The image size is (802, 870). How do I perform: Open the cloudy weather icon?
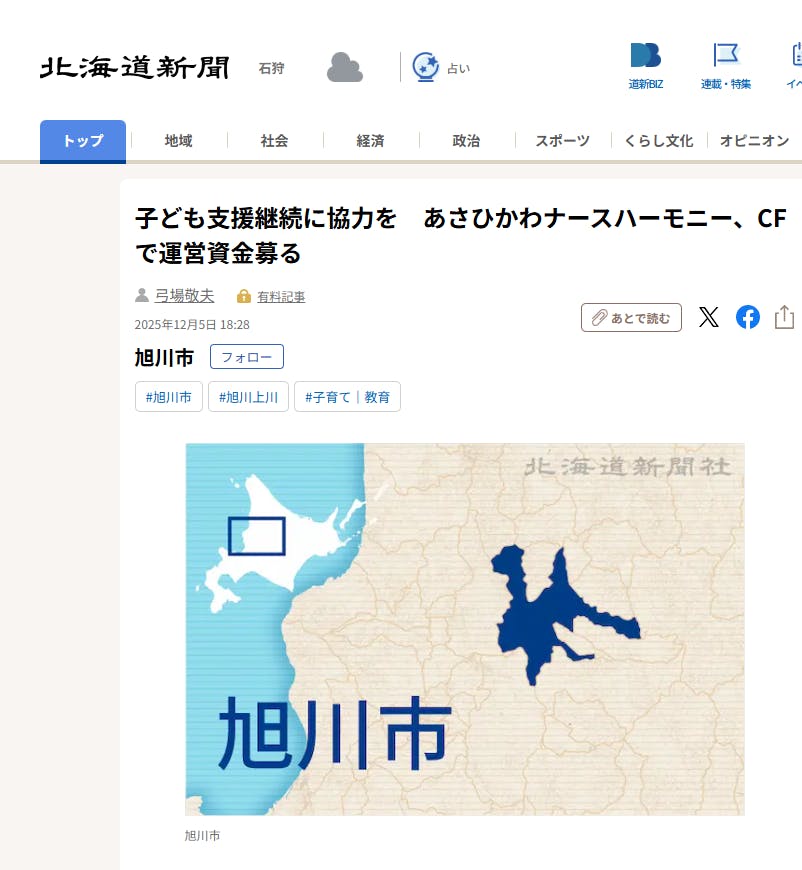coord(345,67)
